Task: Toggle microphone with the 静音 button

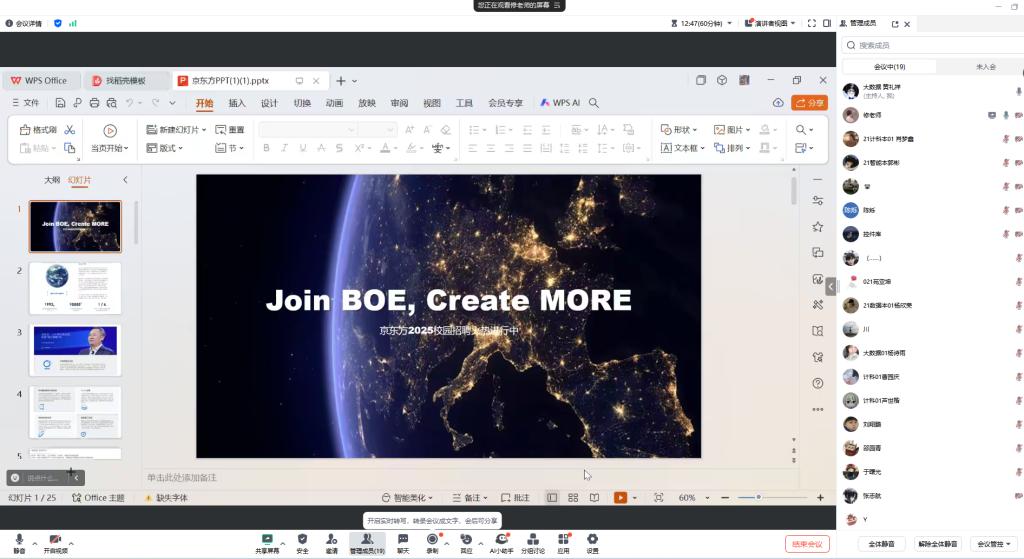Action: coord(18,539)
